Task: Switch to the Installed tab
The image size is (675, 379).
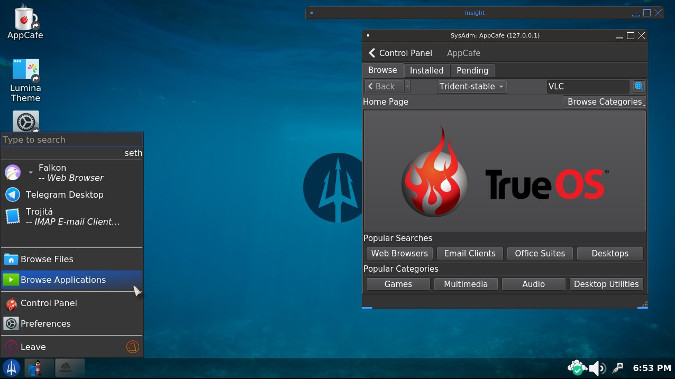Action: [426, 70]
